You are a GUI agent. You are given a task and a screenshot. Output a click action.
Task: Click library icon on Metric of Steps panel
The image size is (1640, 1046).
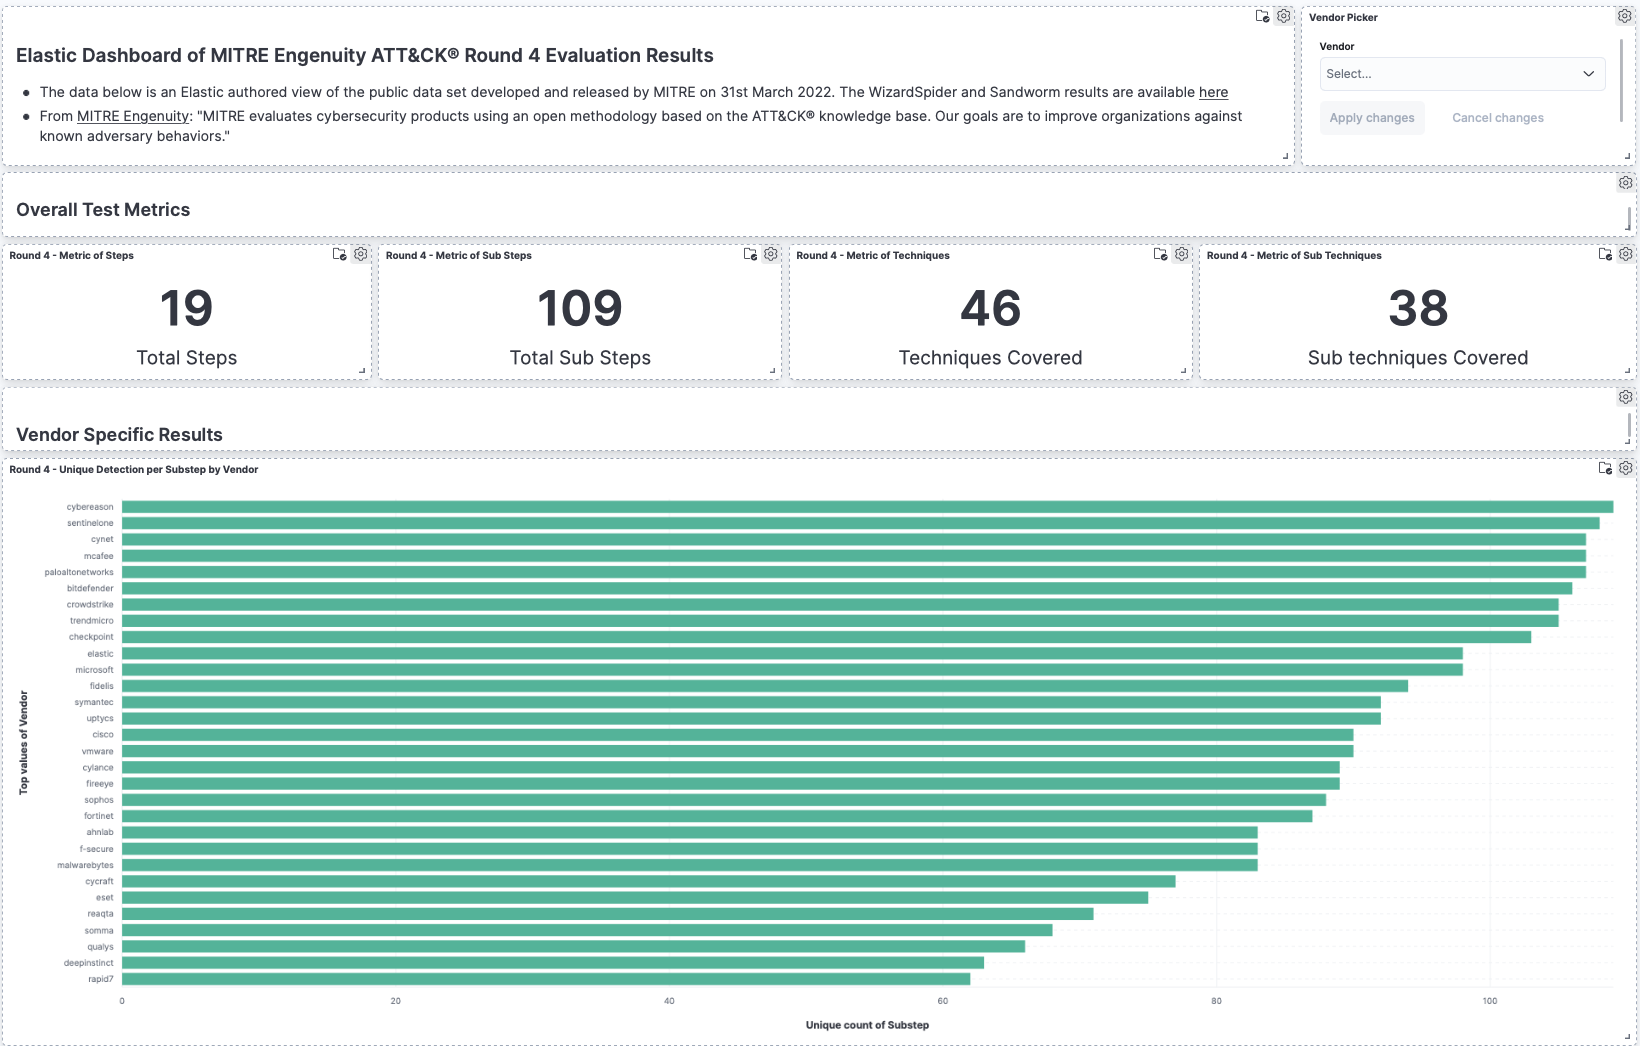339,254
